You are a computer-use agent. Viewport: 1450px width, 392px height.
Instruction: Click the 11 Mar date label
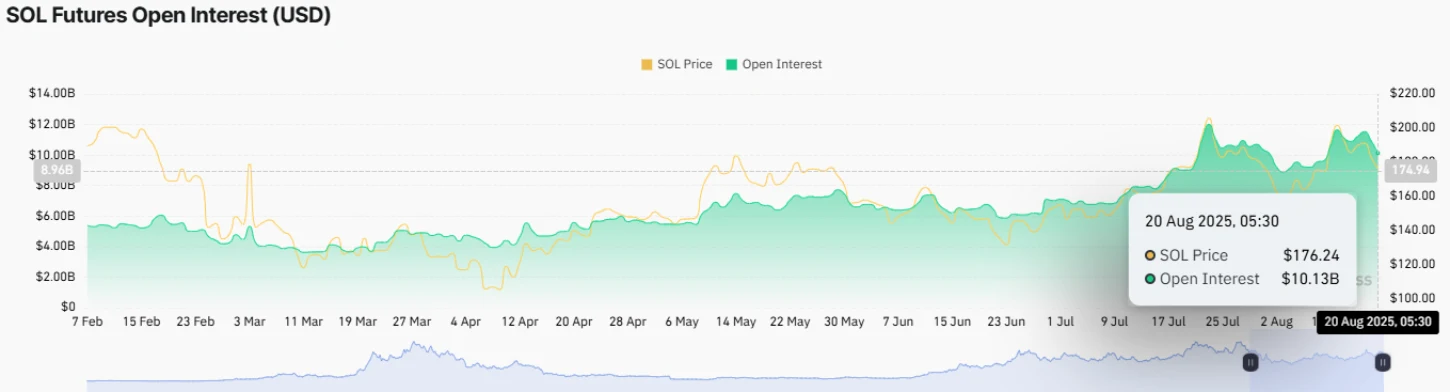(303, 322)
